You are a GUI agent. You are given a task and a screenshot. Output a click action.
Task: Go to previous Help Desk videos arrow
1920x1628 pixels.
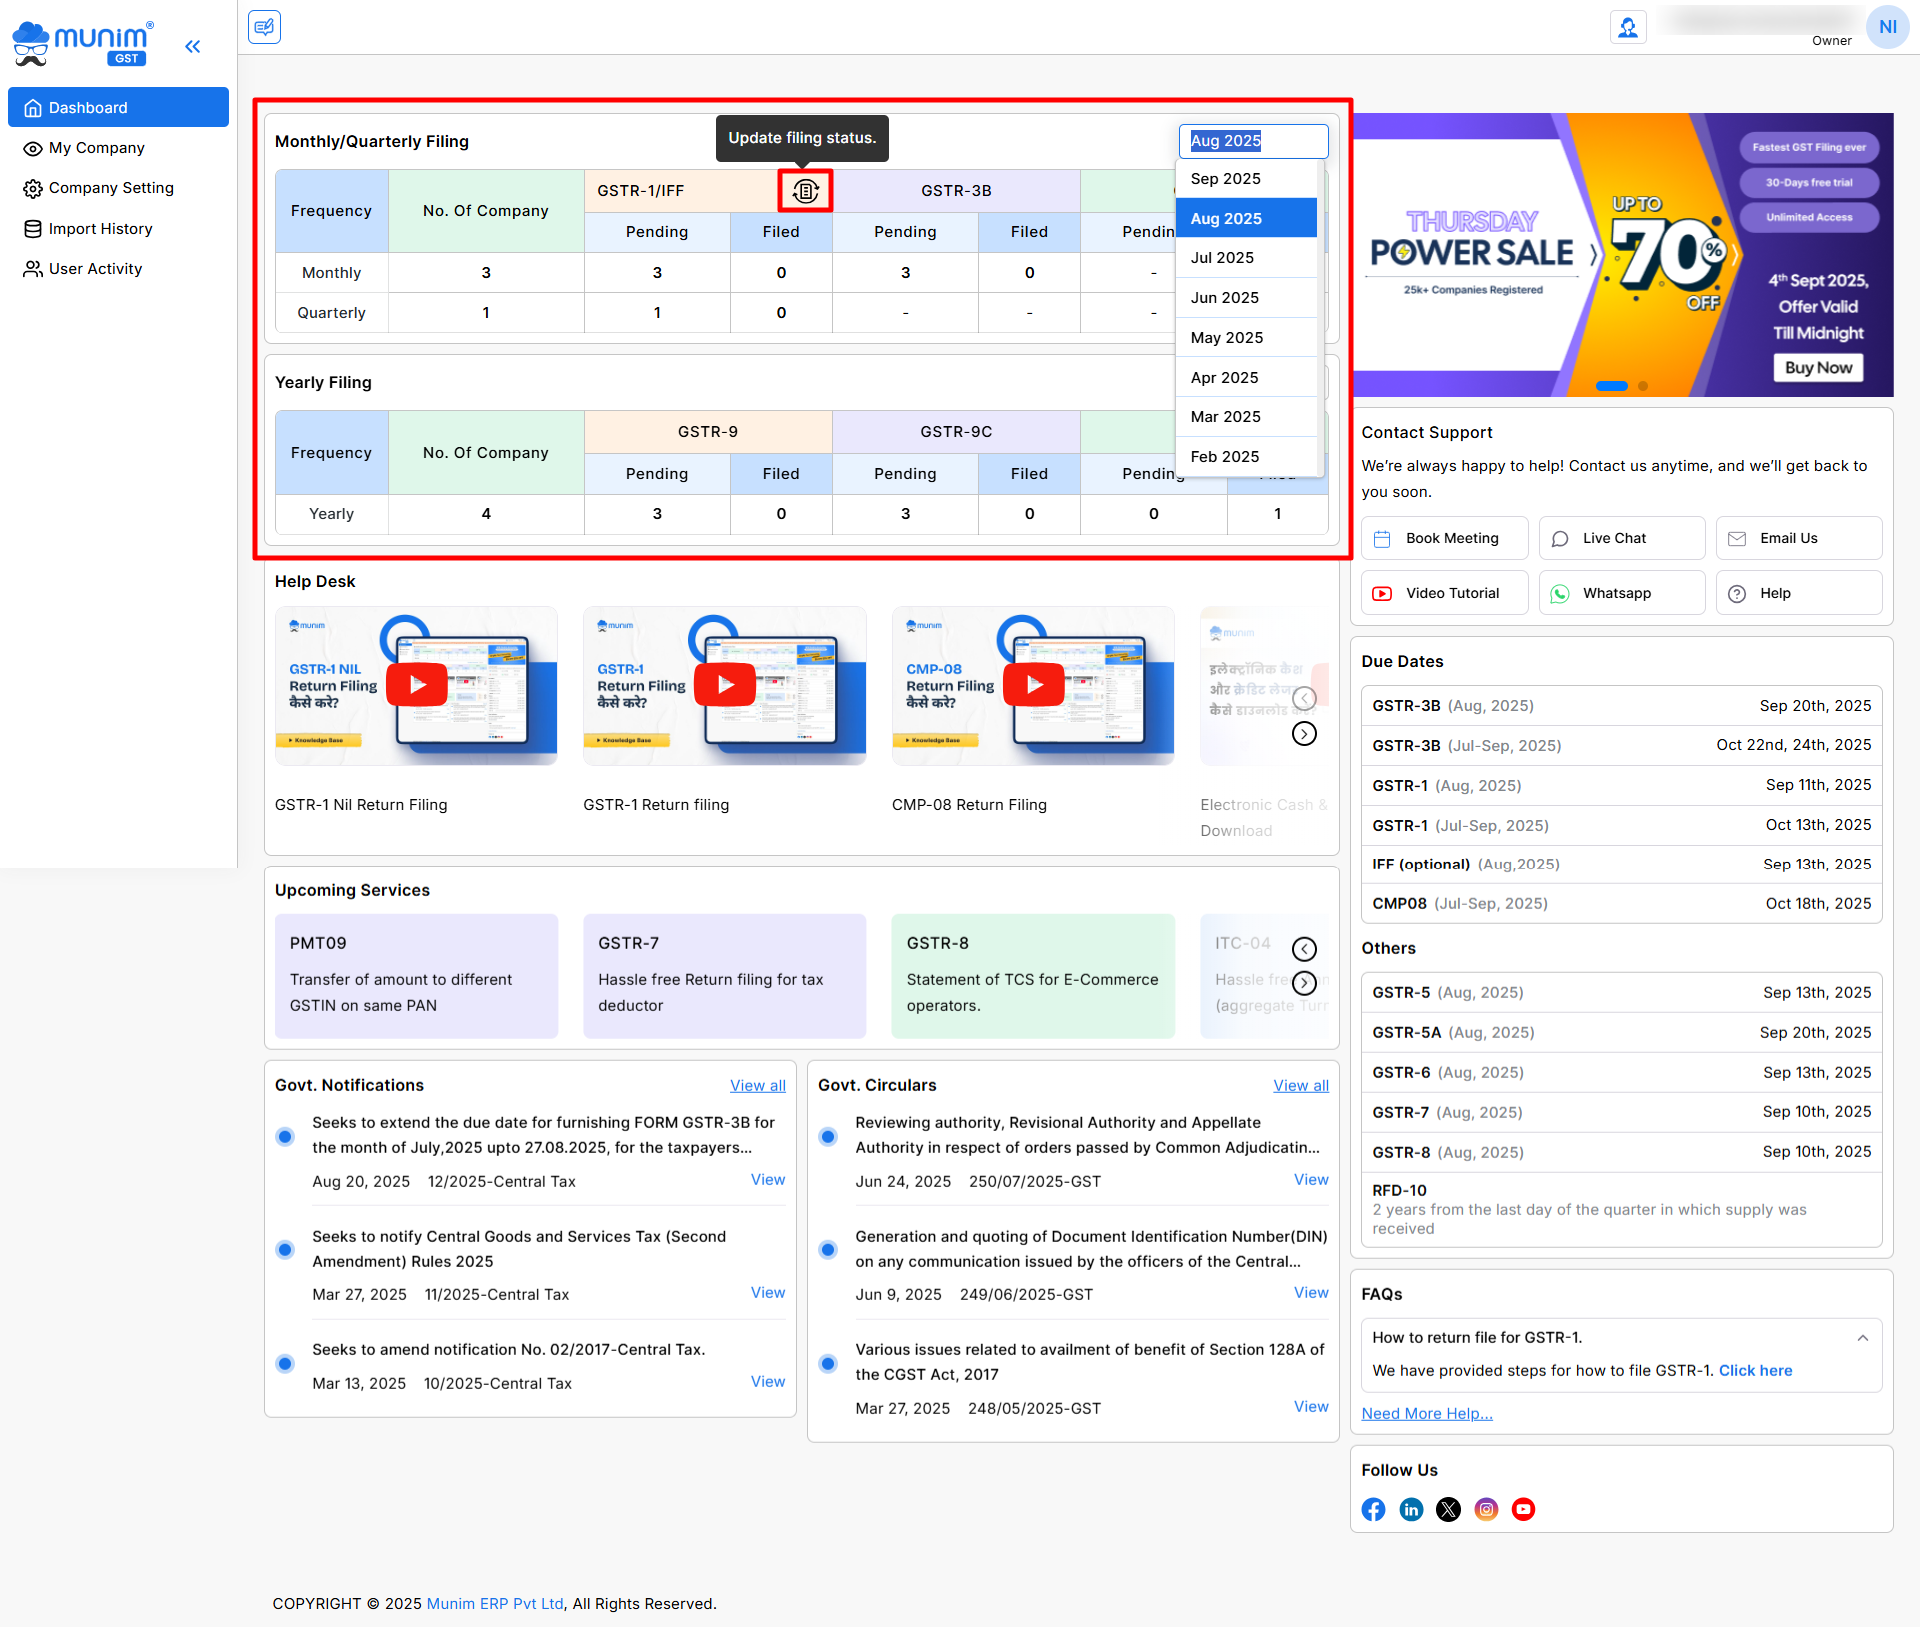click(x=1304, y=698)
